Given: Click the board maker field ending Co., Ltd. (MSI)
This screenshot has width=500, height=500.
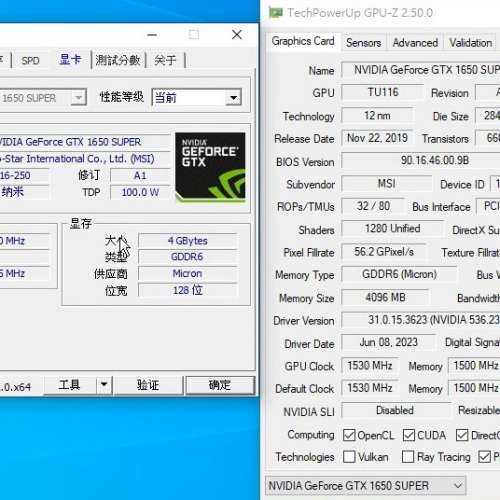Looking at the screenshot, I should tap(85, 159).
